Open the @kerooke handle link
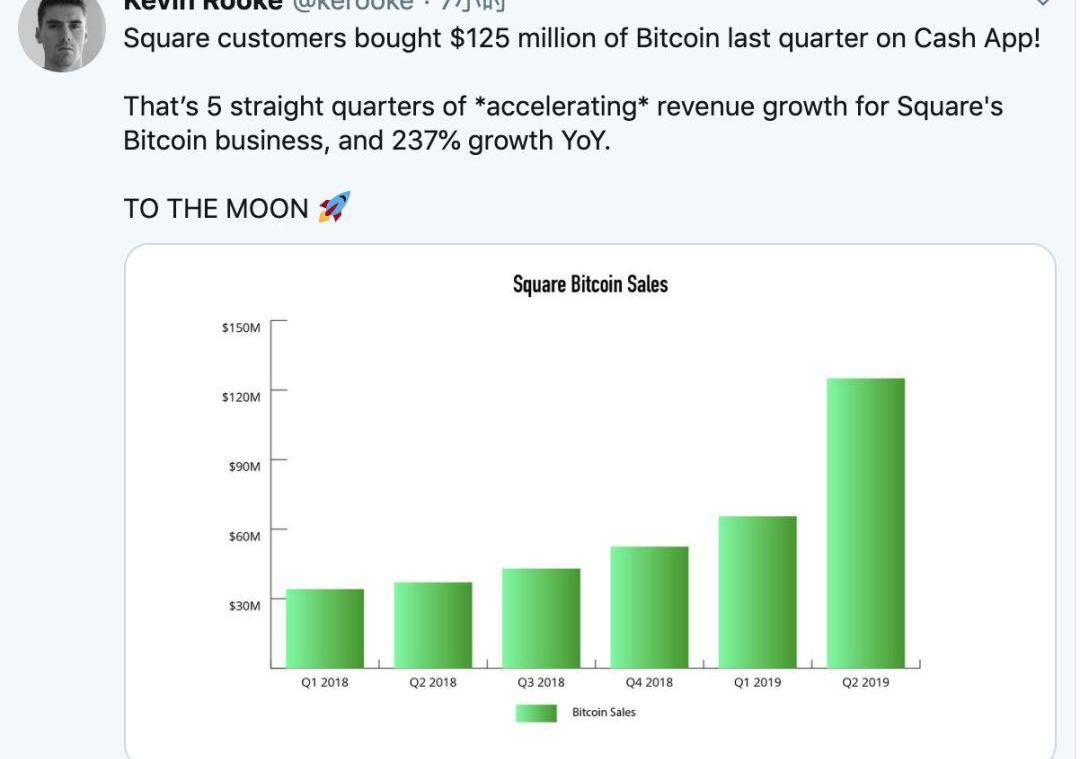 click(351, 4)
